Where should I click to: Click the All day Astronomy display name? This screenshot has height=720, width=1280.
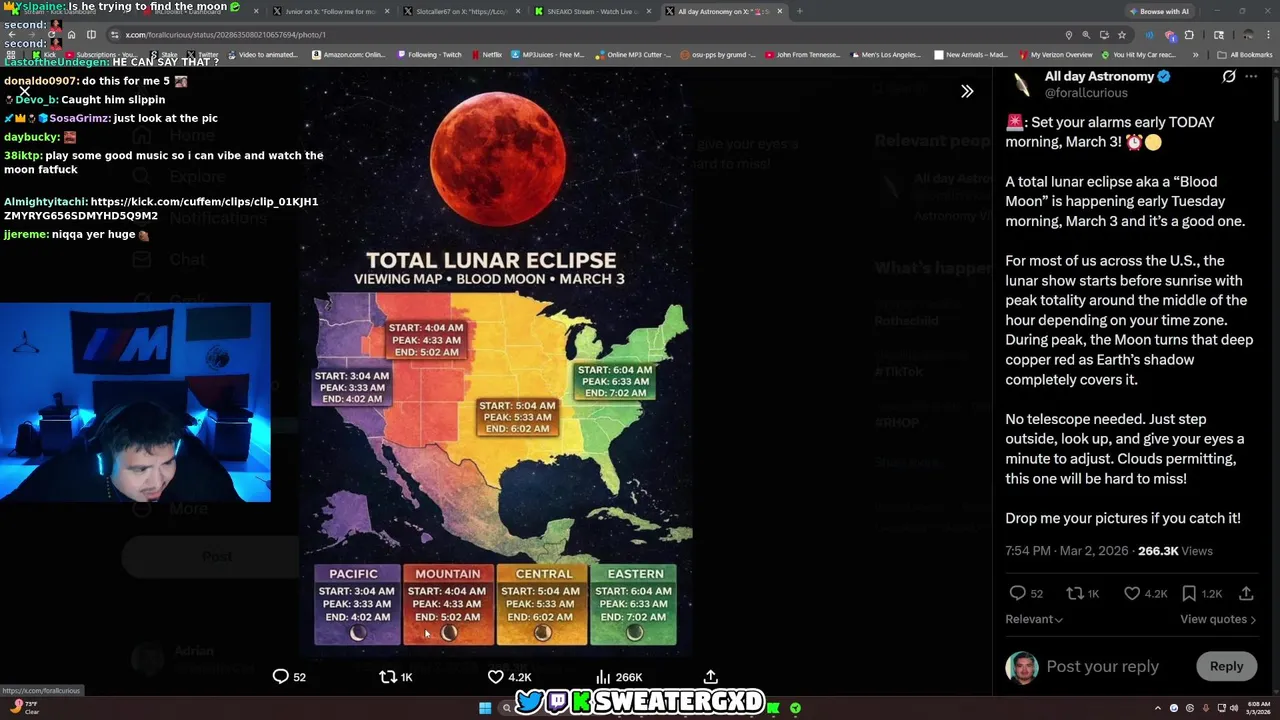point(1099,76)
